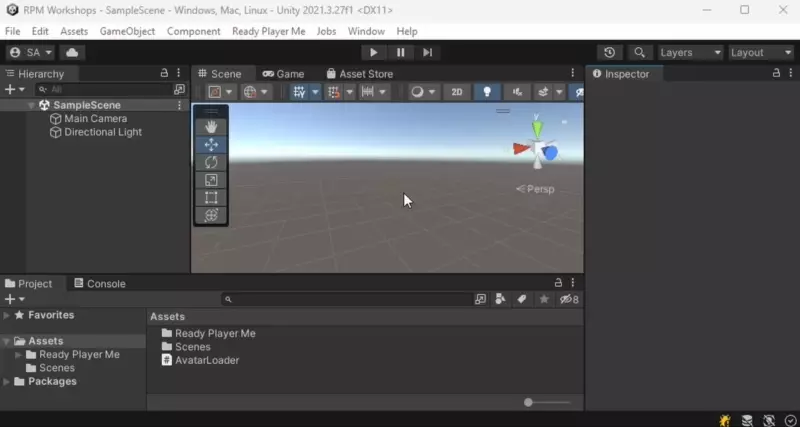The width and height of the screenshot is (800, 427).
Task: Toggle the Inspector panel lock
Action: (x=775, y=74)
